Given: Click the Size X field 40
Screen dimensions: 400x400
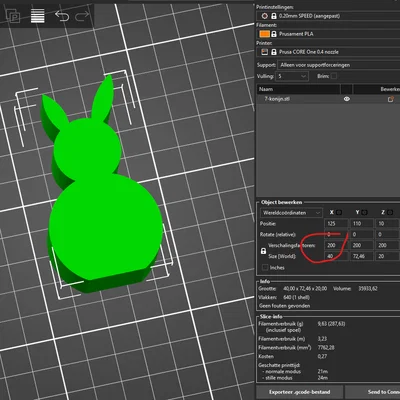Looking at the screenshot, I should click(x=336, y=256).
